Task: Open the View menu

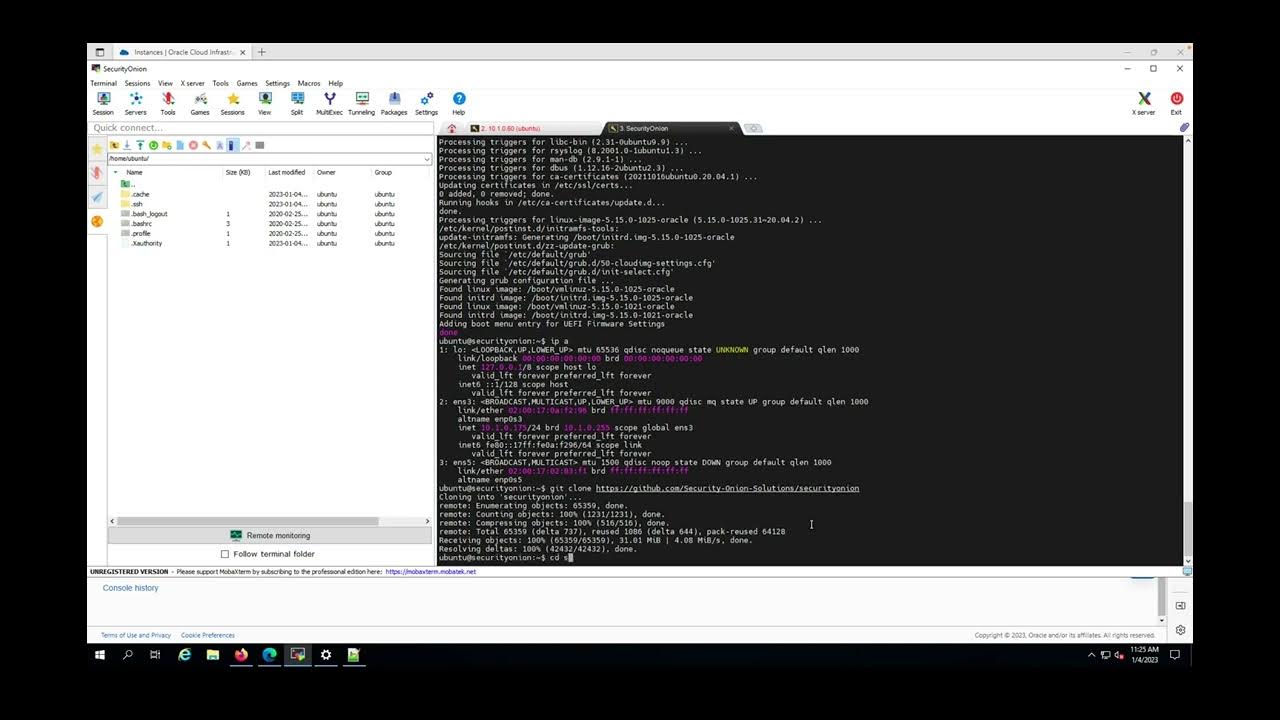Action: (x=165, y=83)
